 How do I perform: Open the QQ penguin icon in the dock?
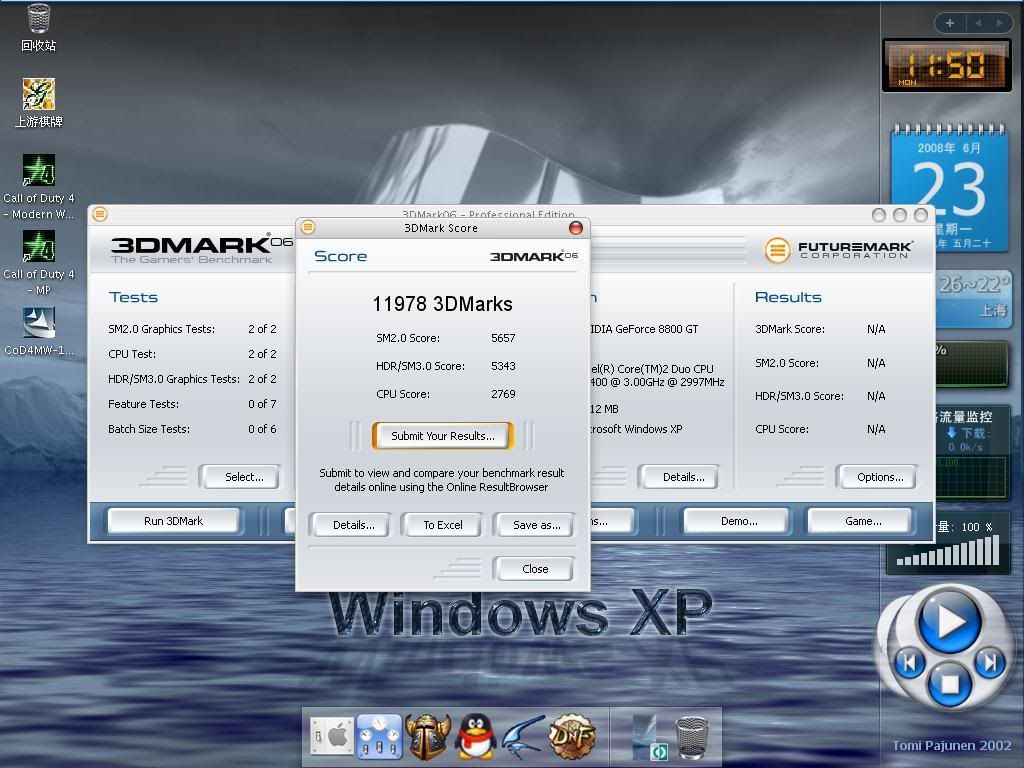pyautogui.click(x=475, y=737)
